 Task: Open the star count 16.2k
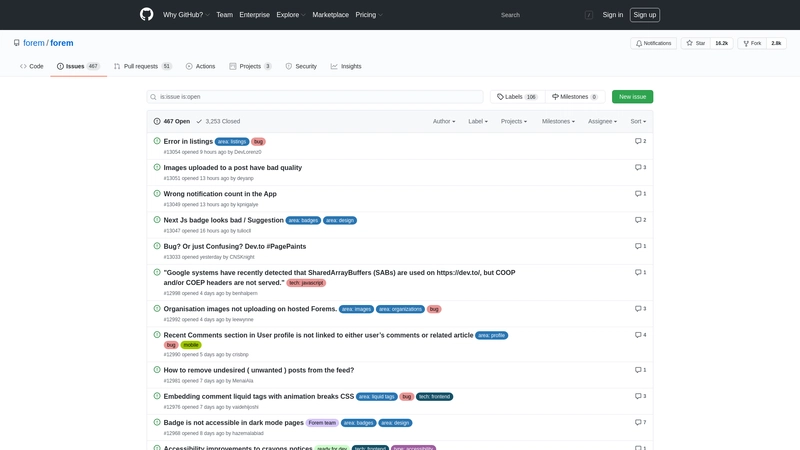(x=721, y=43)
